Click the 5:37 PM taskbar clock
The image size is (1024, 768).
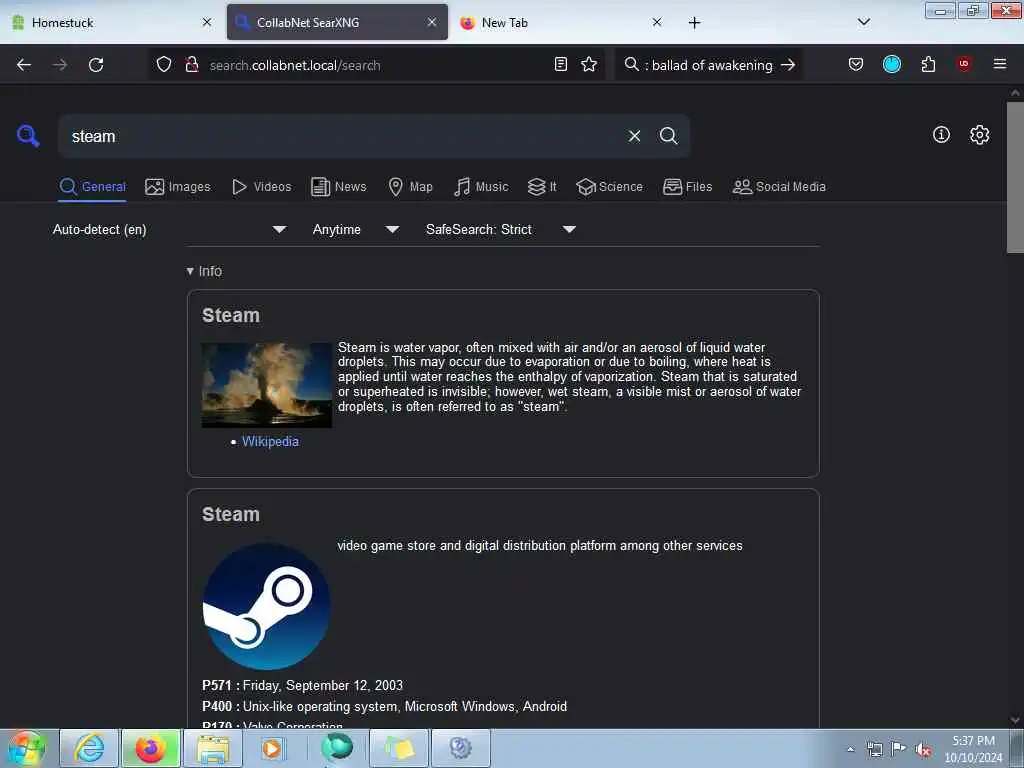click(973, 749)
